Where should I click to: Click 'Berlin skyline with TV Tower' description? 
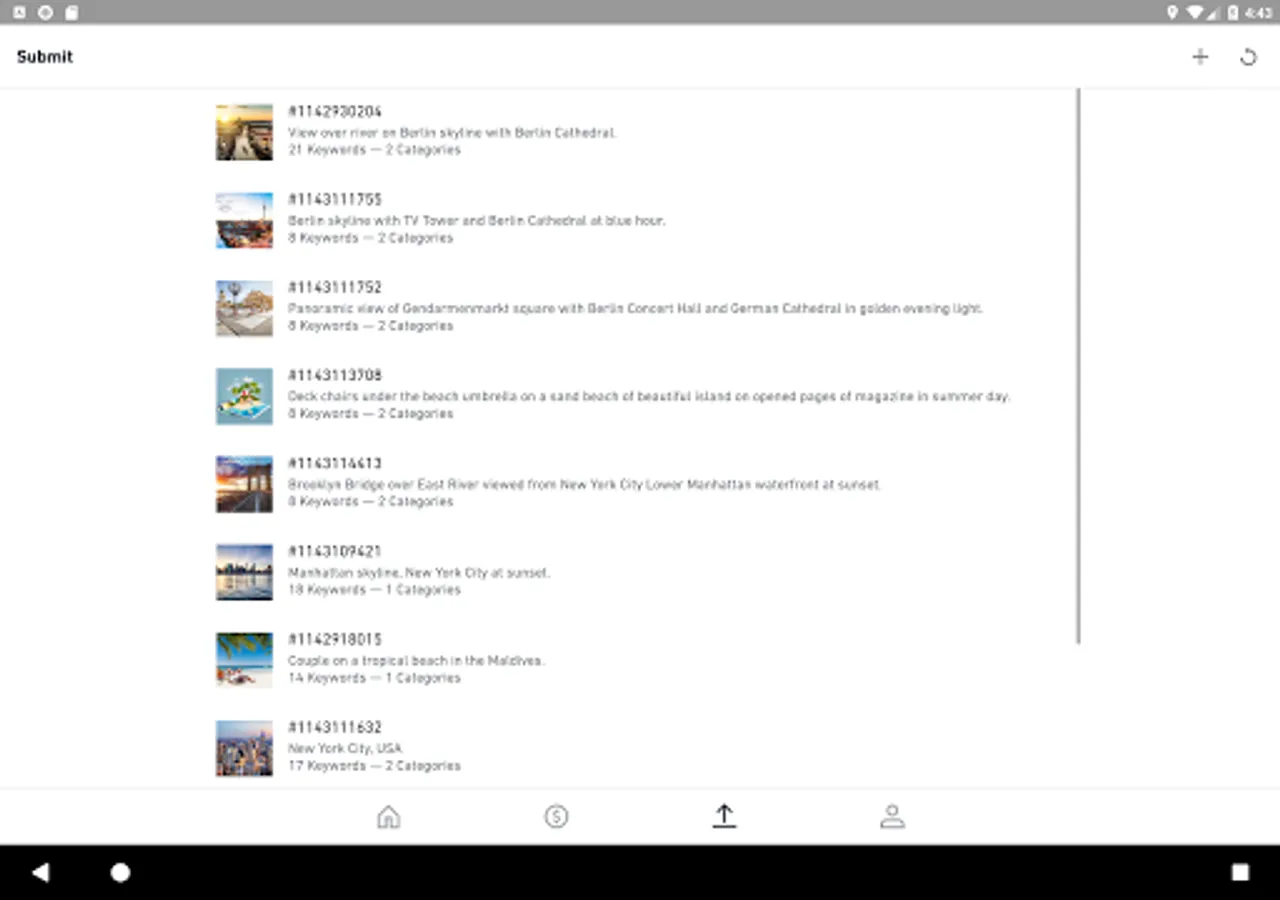pos(476,220)
